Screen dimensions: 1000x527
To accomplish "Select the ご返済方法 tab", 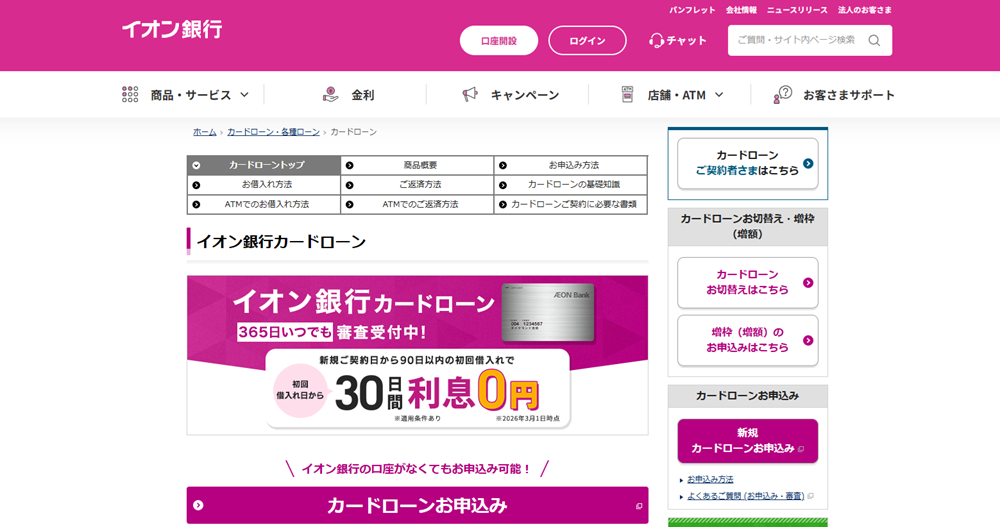I will [419, 185].
